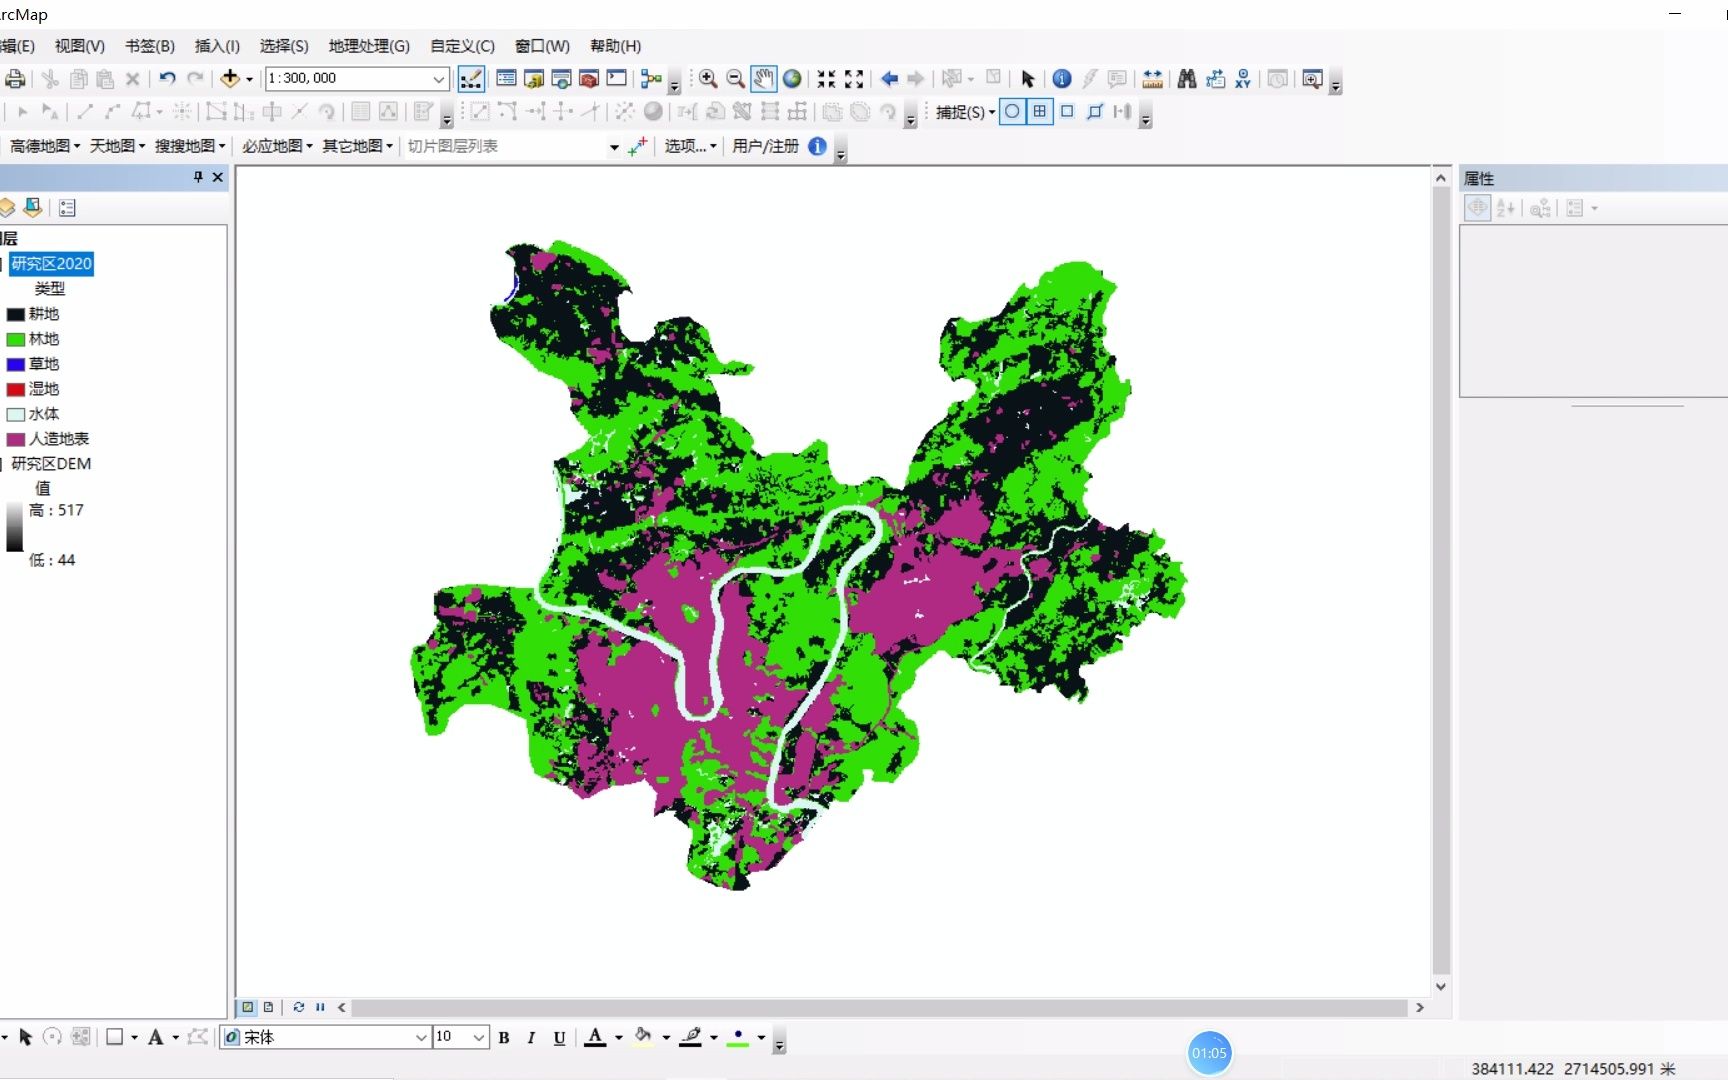Viewport: 1728px width, 1080px height.
Task: Open the 视图(V) menu
Action: click(80, 46)
